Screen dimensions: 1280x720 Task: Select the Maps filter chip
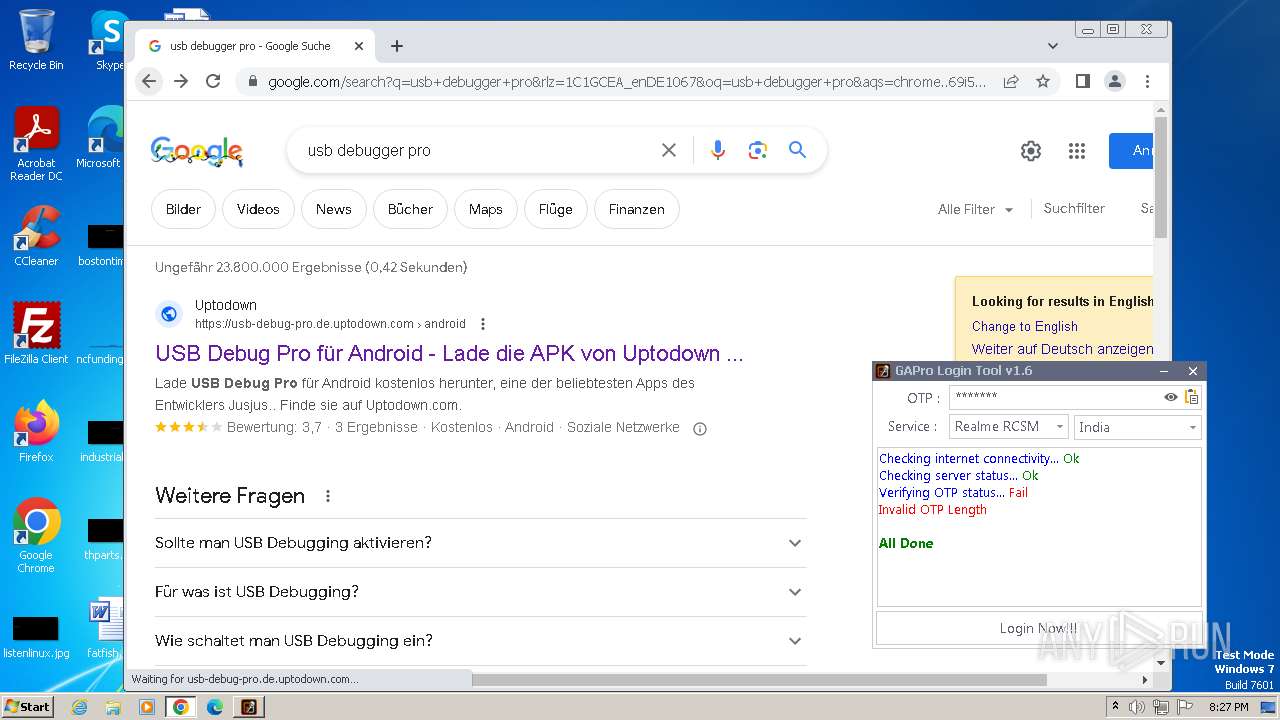click(x=485, y=209)
